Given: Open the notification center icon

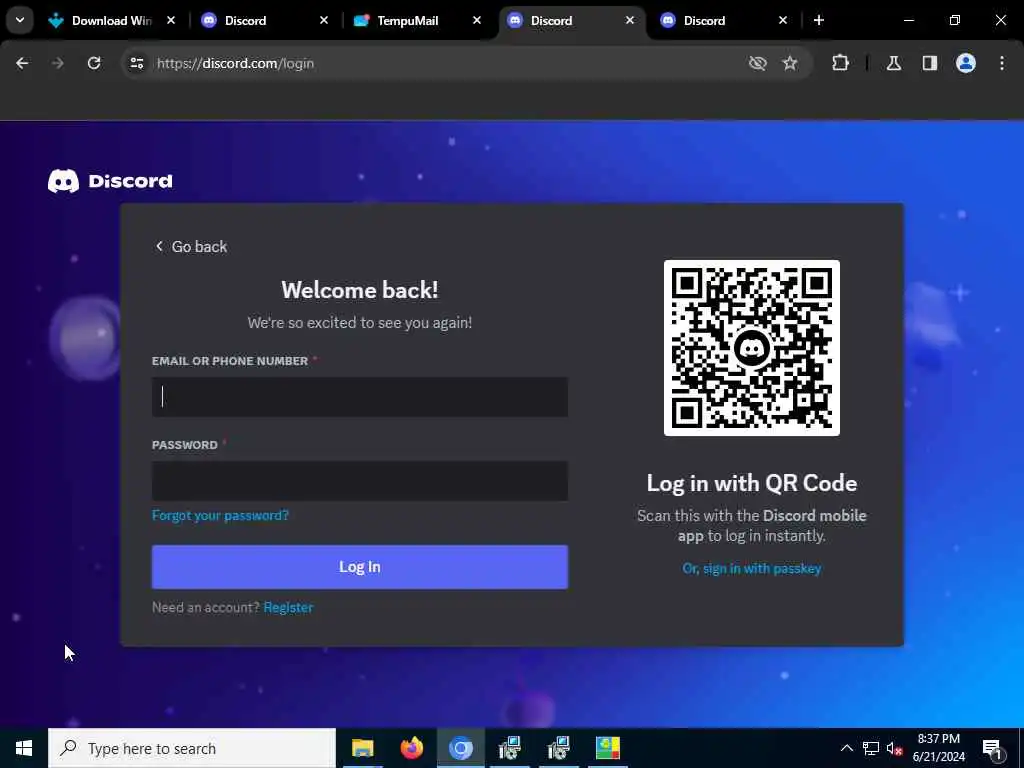Looking at the screenshot, I should pyautogui.click(x=992, y=748).
